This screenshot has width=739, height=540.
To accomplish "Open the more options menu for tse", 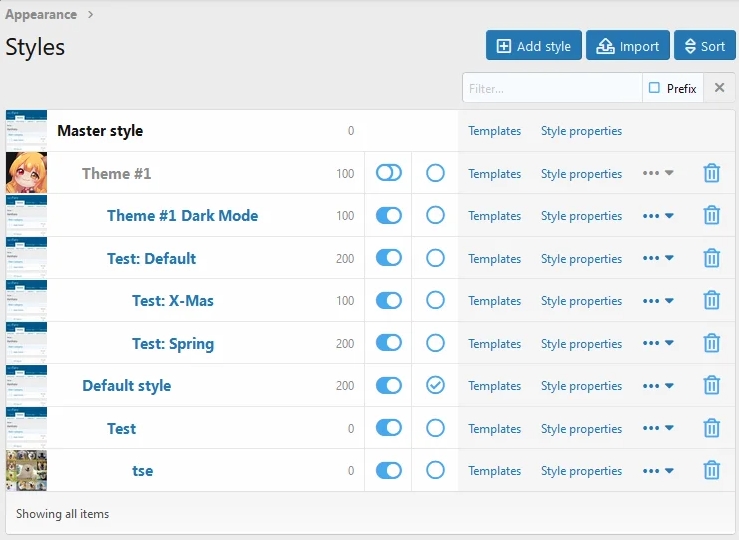I will [657, 470].
